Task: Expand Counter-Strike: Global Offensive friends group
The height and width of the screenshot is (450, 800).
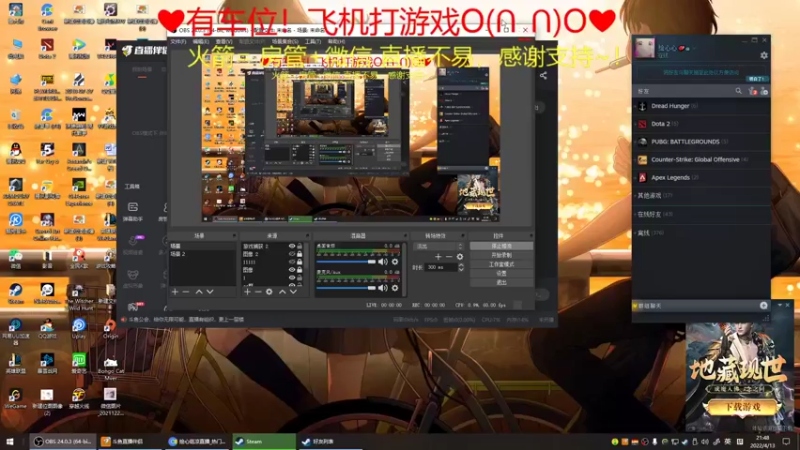Action: 701,160
